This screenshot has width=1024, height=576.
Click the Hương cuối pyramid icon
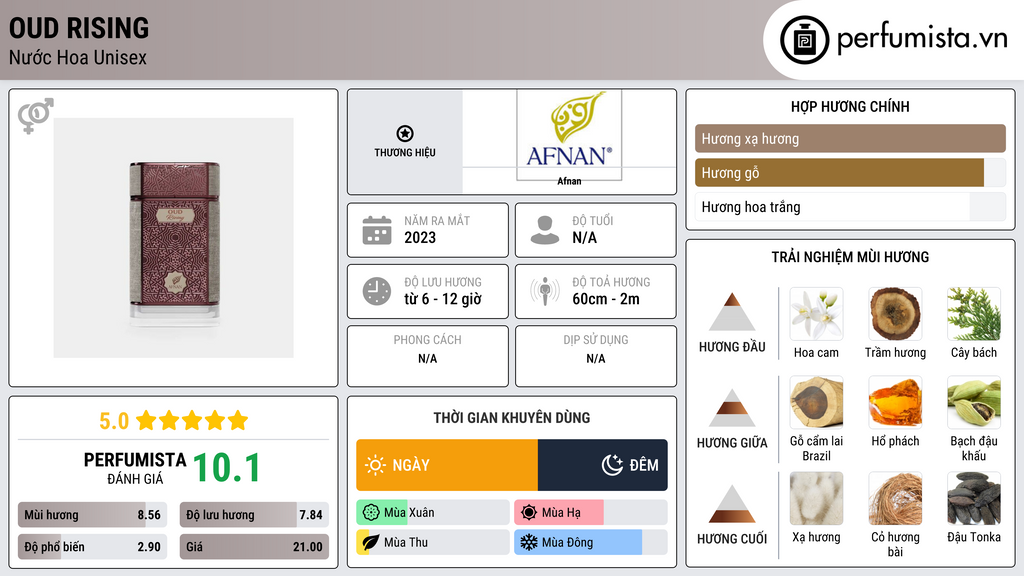tap(732, 504)
